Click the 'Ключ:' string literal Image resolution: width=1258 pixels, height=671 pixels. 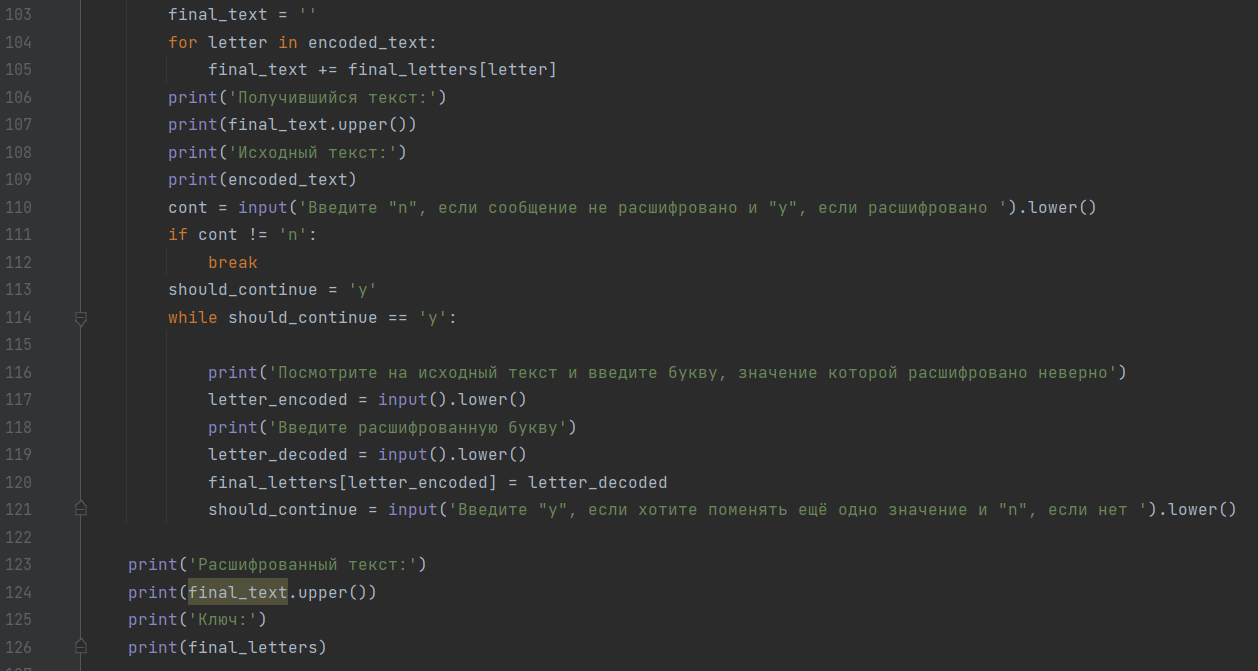click(222, 619)
